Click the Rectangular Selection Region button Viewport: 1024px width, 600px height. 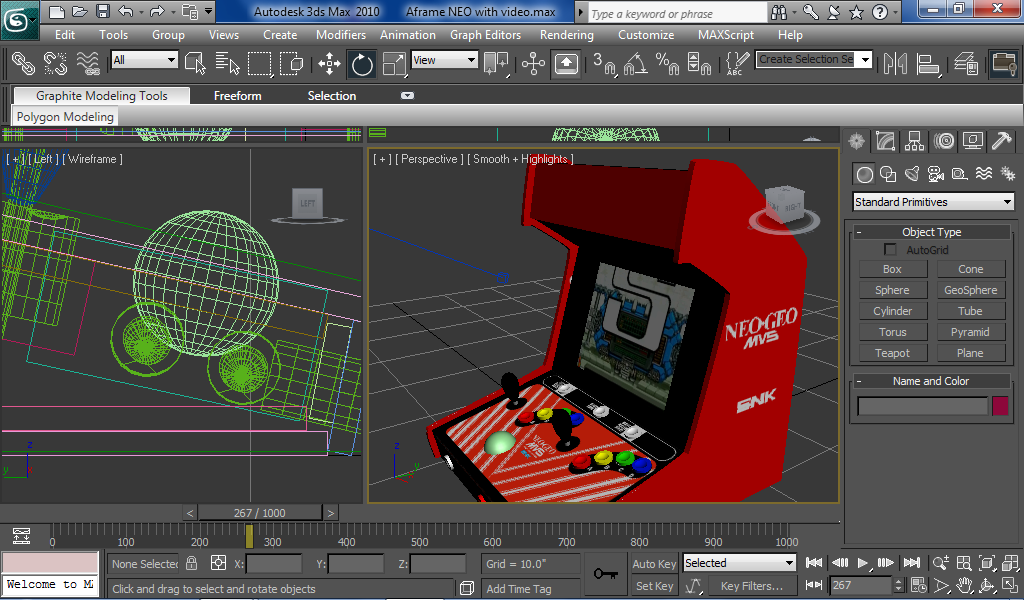[x=259, y=63]
